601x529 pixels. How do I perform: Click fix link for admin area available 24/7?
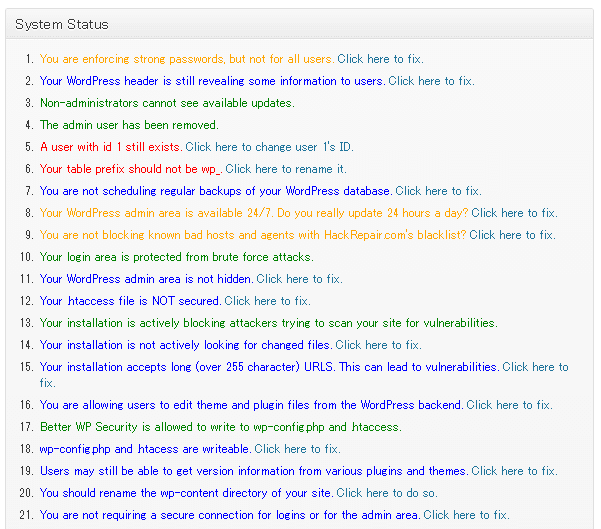(514, 213)
